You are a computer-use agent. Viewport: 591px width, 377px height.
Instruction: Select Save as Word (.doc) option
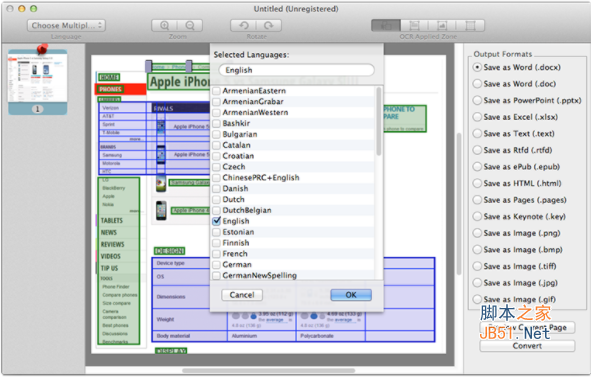tap(477, 84)
